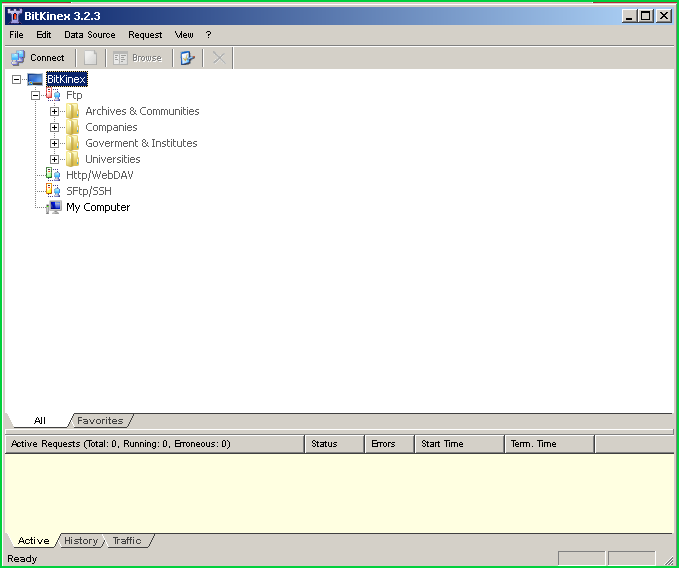Open the Edit menu

(44, 35)
